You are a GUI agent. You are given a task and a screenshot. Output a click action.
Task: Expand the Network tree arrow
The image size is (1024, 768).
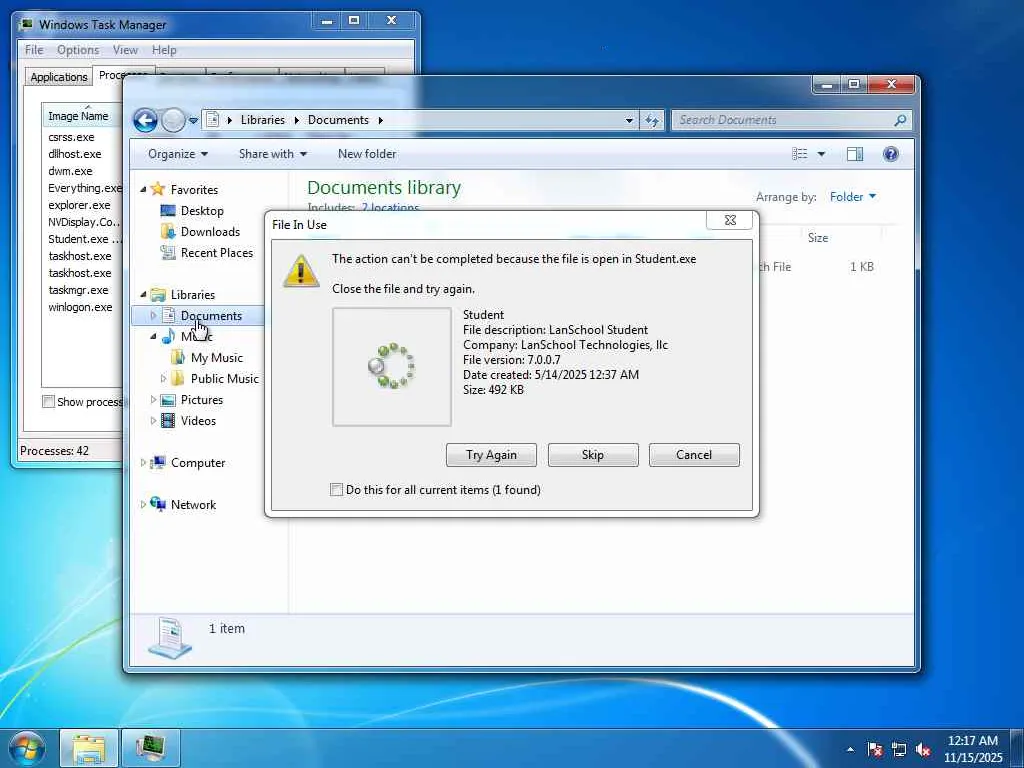point(143,505)
